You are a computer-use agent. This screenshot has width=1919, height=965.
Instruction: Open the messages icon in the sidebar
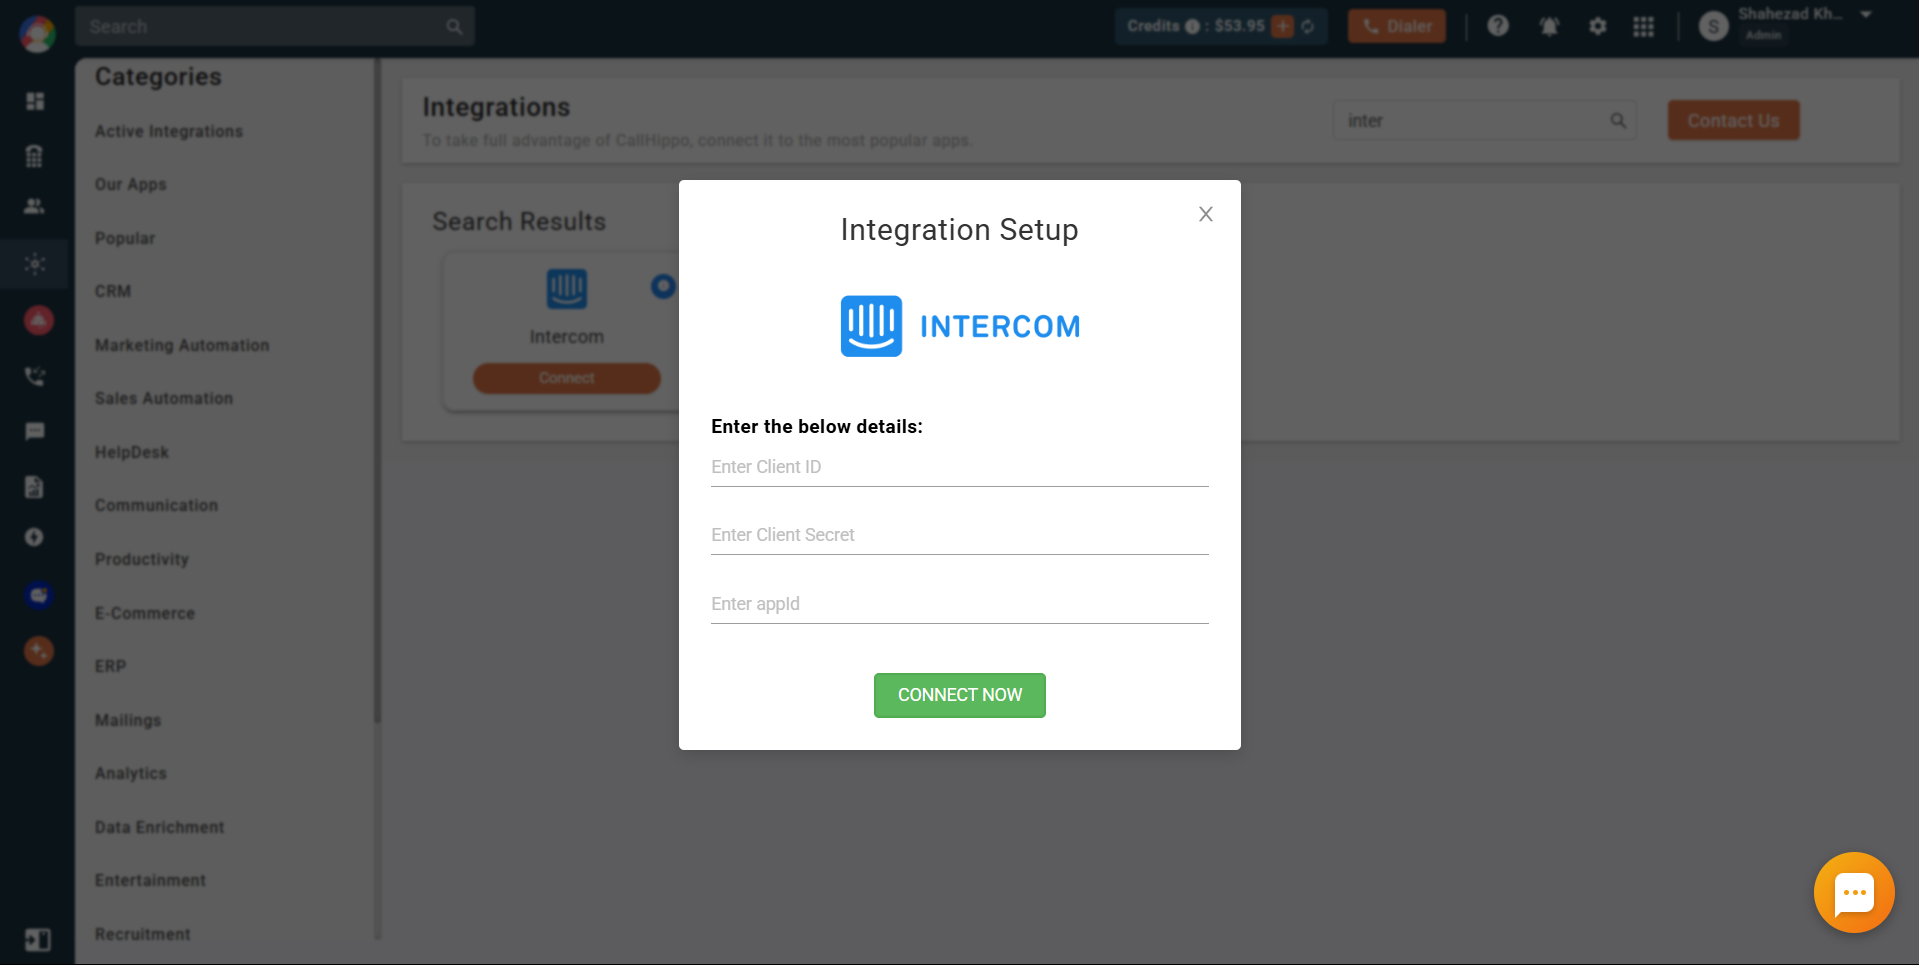click(x=35, y=431)
